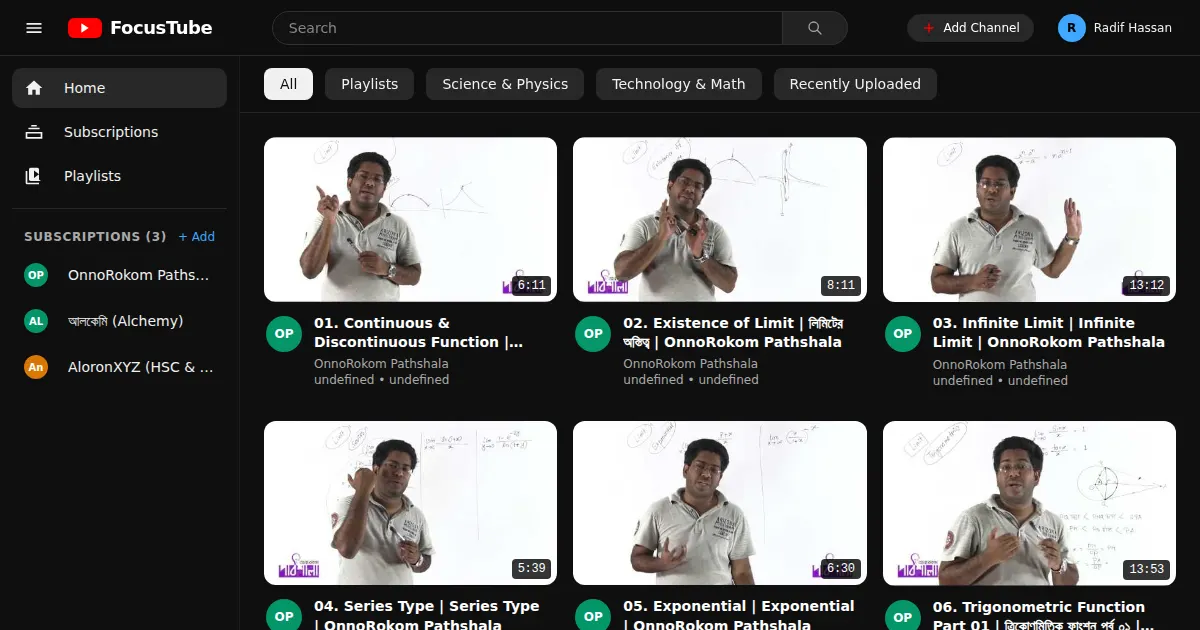1200x630 pixels.
Task: Click OP avatar beside Trigonometric Function video
Action: (x=903, y=617)
